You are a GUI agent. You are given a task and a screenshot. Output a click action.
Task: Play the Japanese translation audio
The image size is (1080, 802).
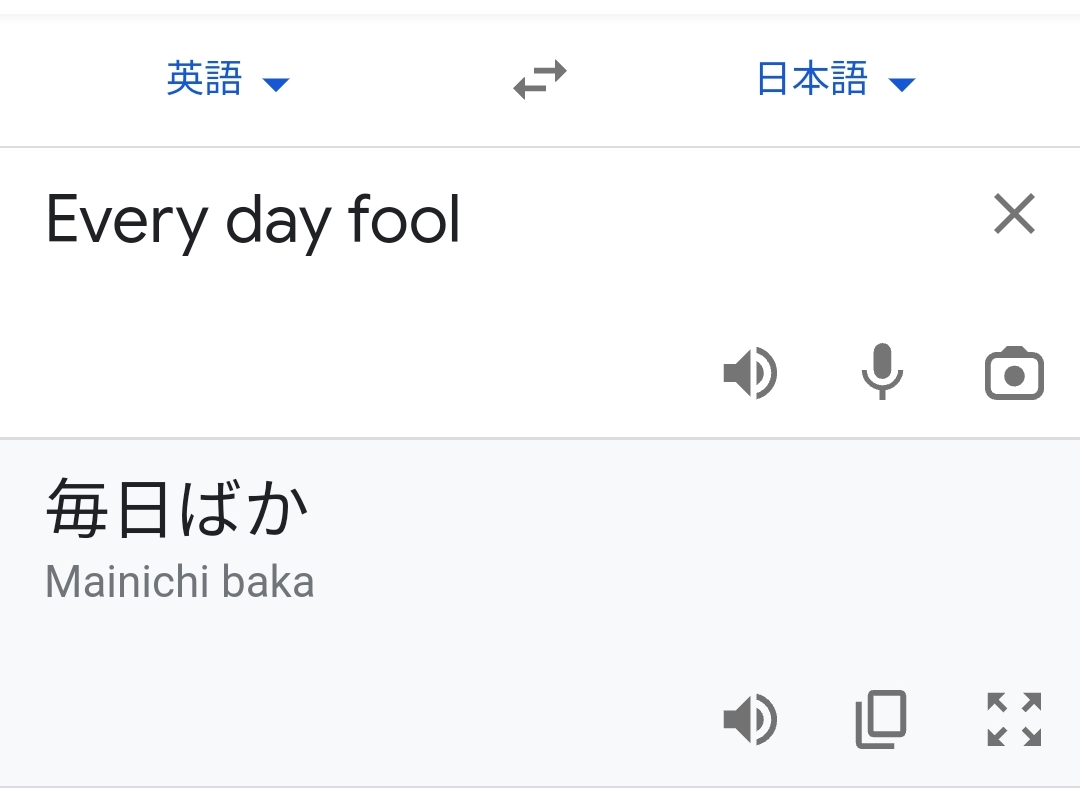[750, 720]
